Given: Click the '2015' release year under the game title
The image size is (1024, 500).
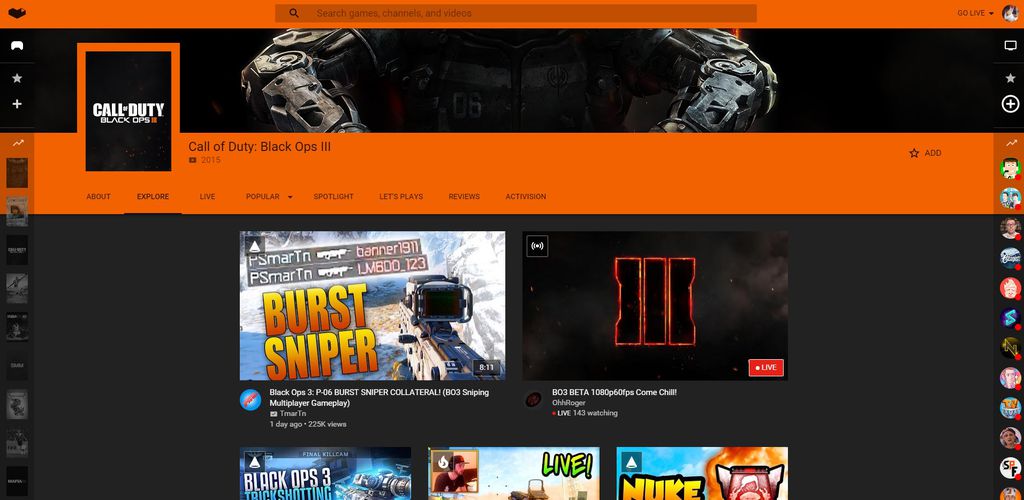Looking at the screenshot, I should pyautogui.click(x=211, y=160).
